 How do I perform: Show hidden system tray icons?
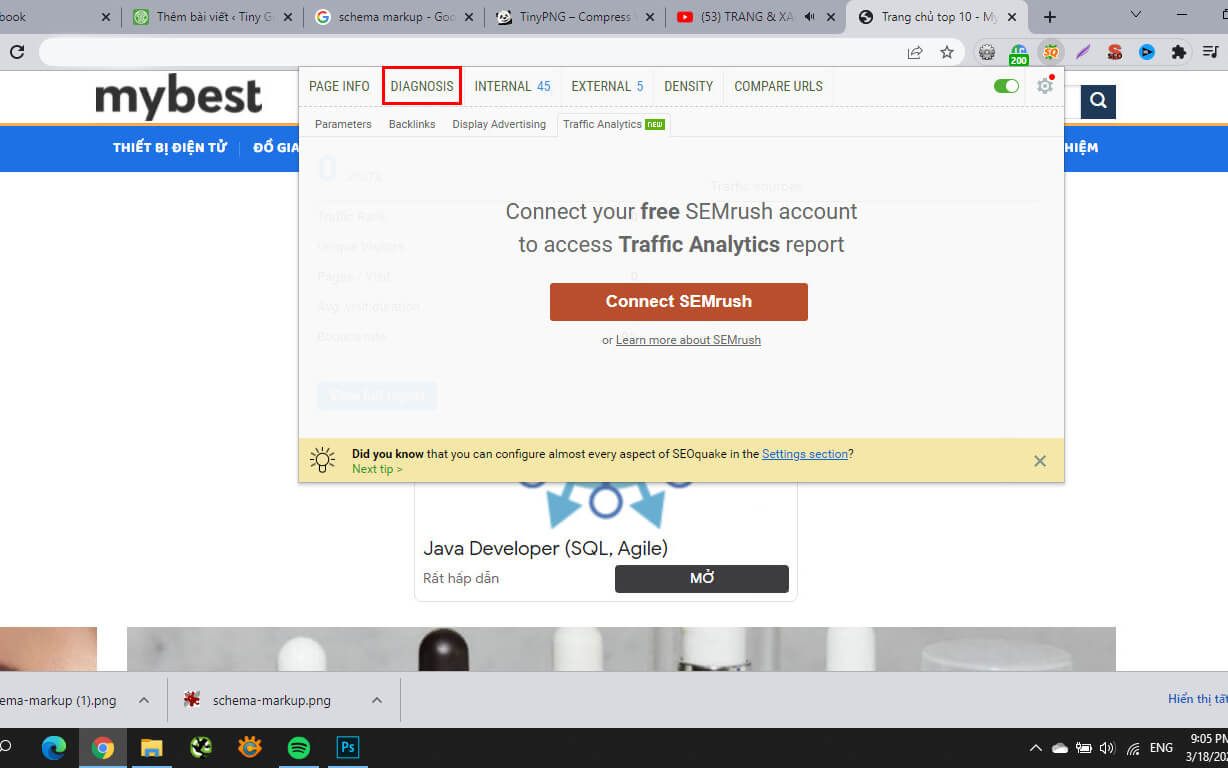[x=1035, y=748]
